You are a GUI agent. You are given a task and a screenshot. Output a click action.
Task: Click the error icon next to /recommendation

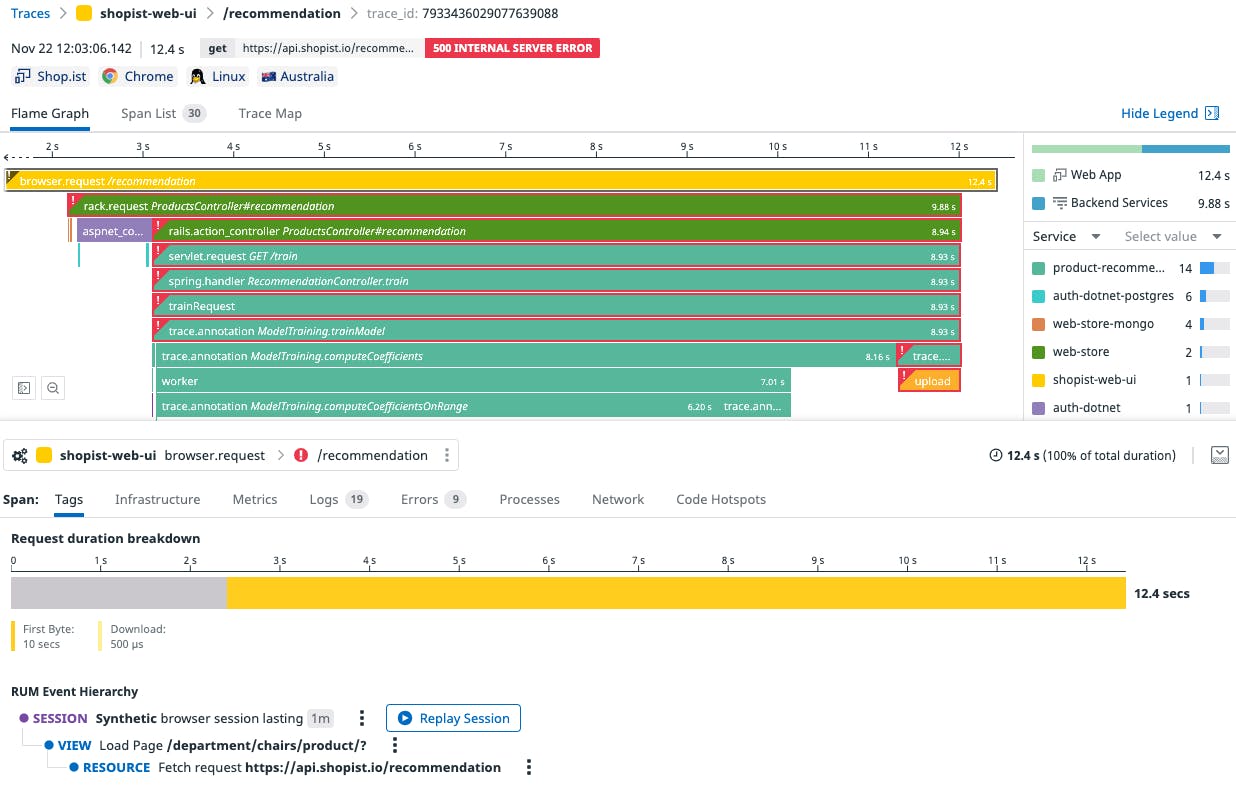[x=301, y=455]
